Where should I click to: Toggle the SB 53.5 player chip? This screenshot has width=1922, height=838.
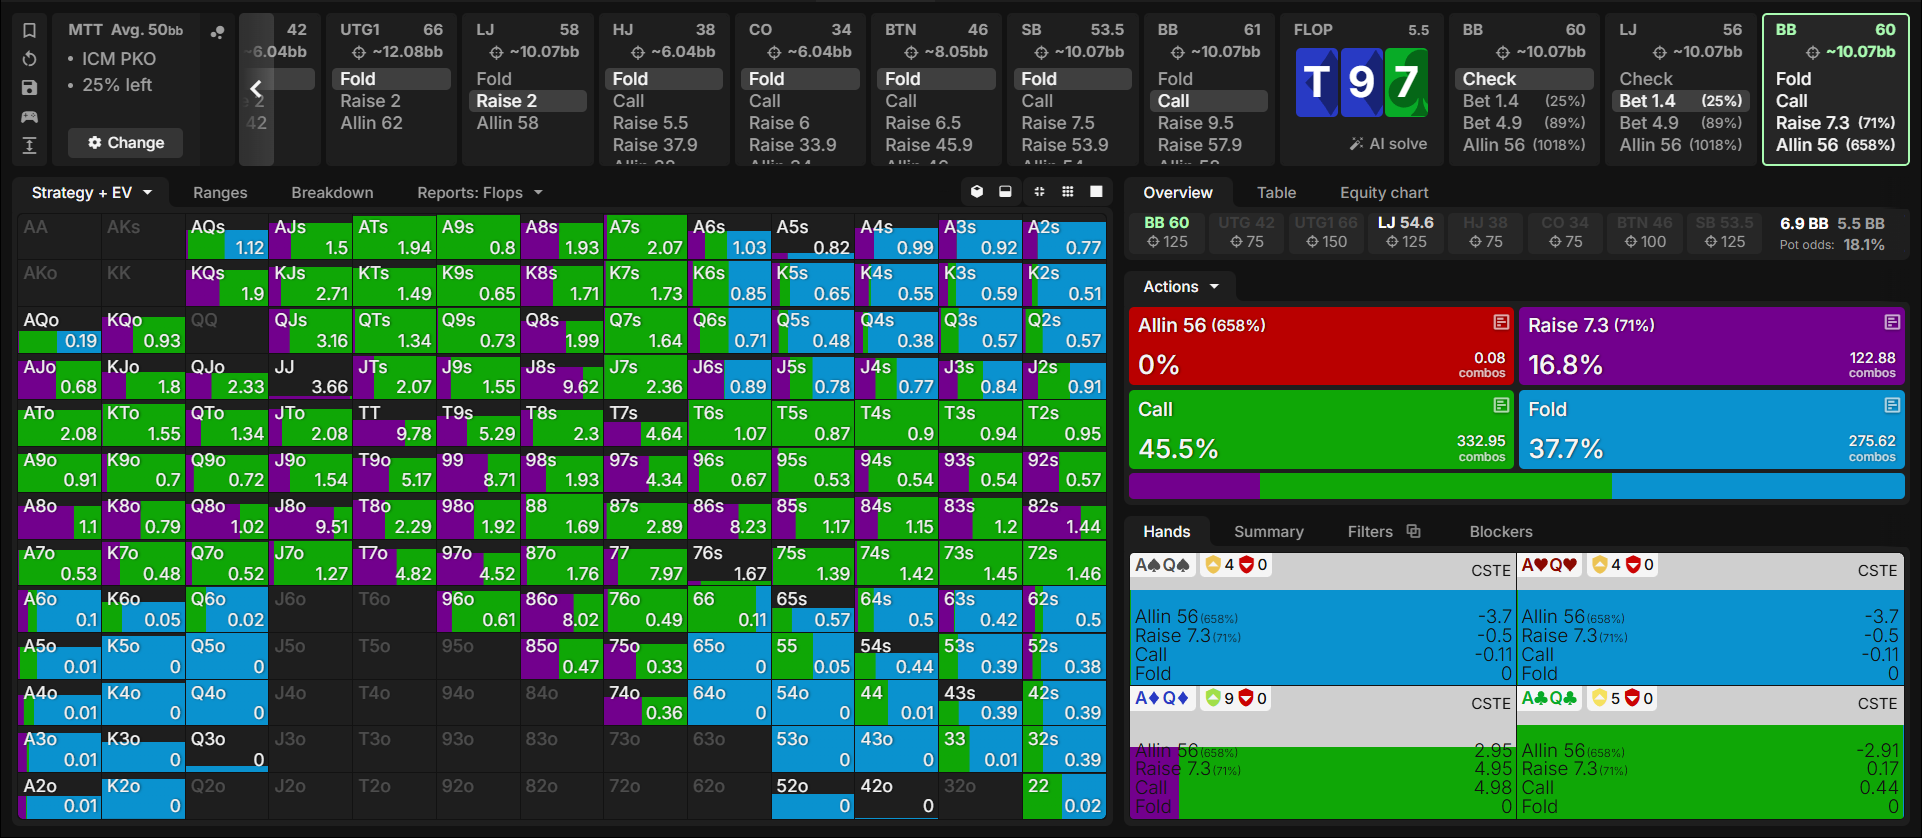pos(1725,232)
